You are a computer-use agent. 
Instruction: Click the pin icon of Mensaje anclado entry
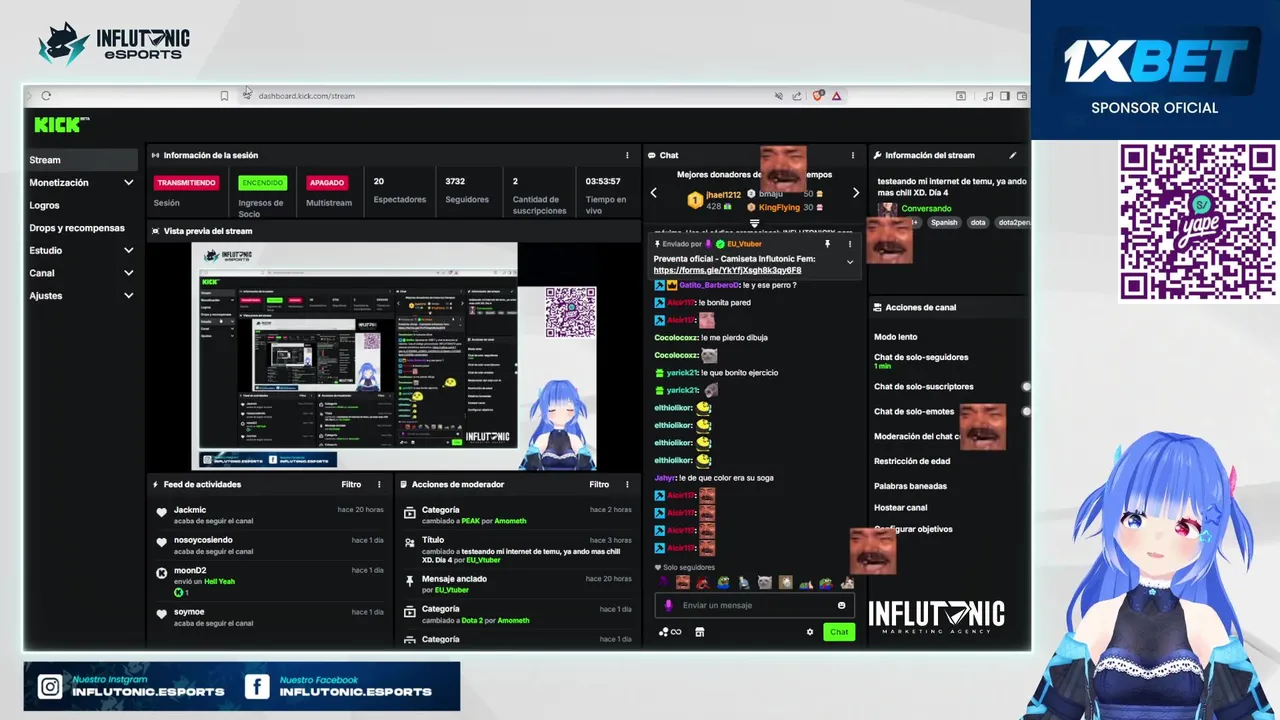pyautogui.click(x=410, y=581)
